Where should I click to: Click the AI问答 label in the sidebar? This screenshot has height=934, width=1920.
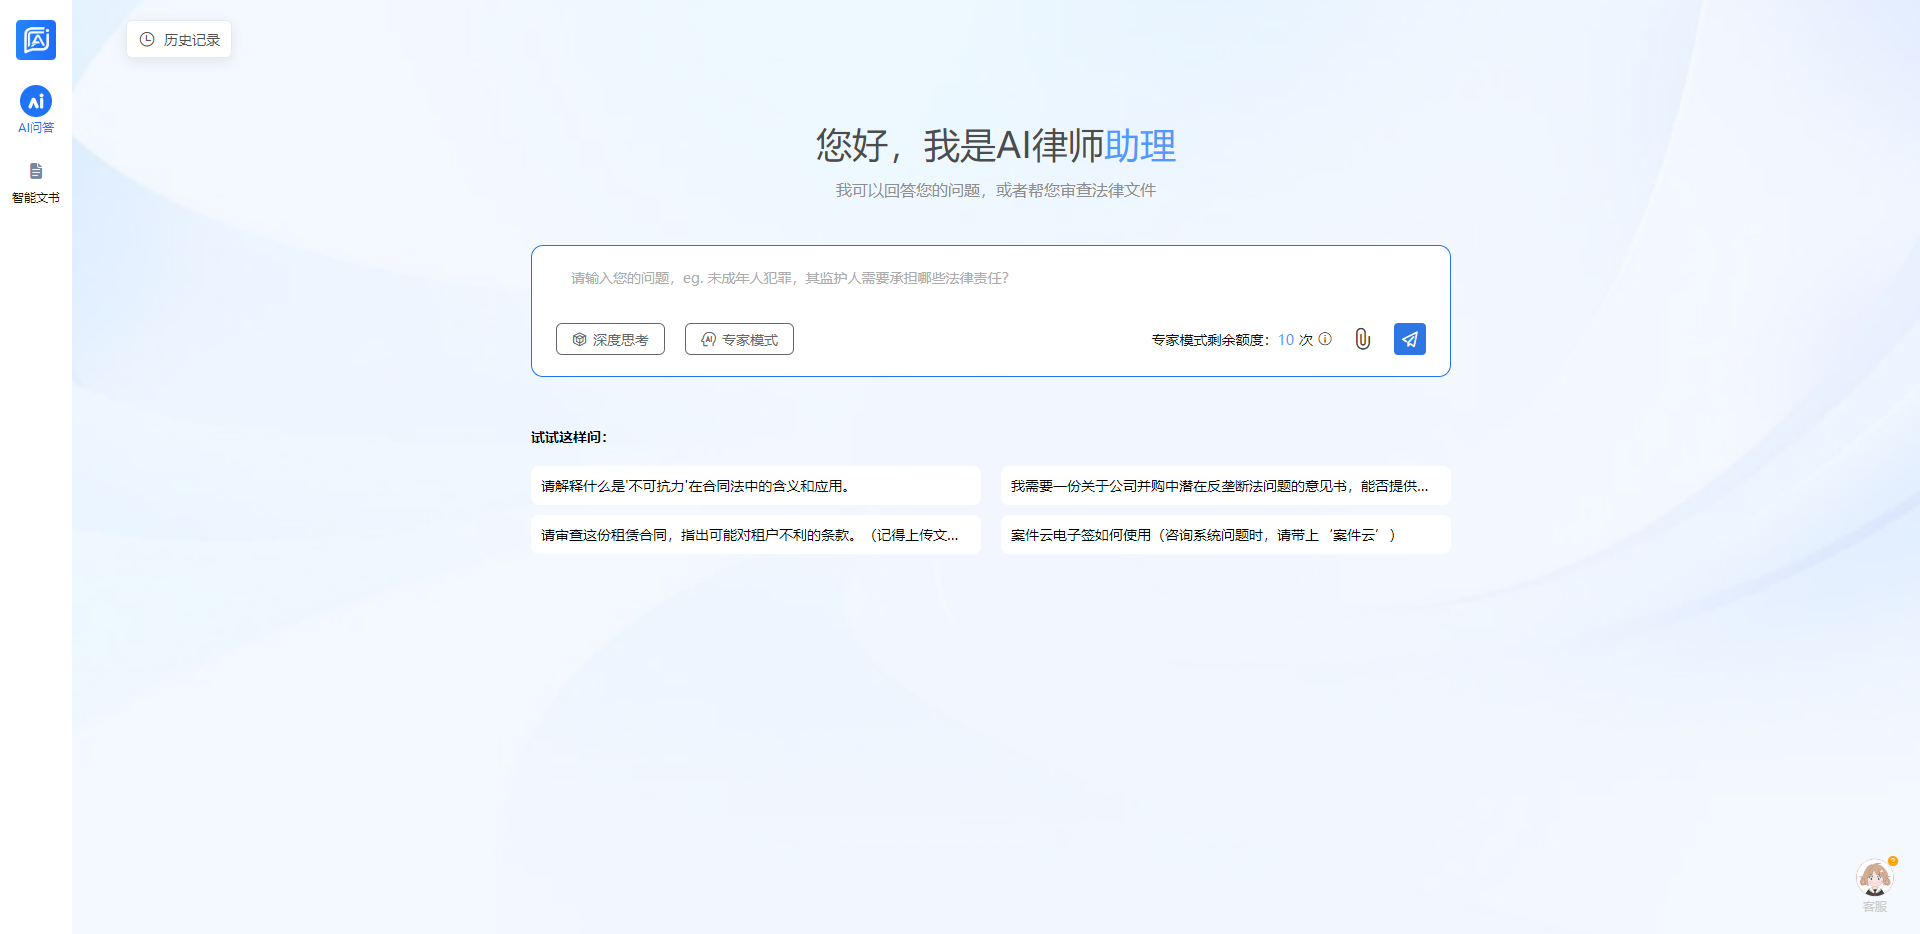36,128
